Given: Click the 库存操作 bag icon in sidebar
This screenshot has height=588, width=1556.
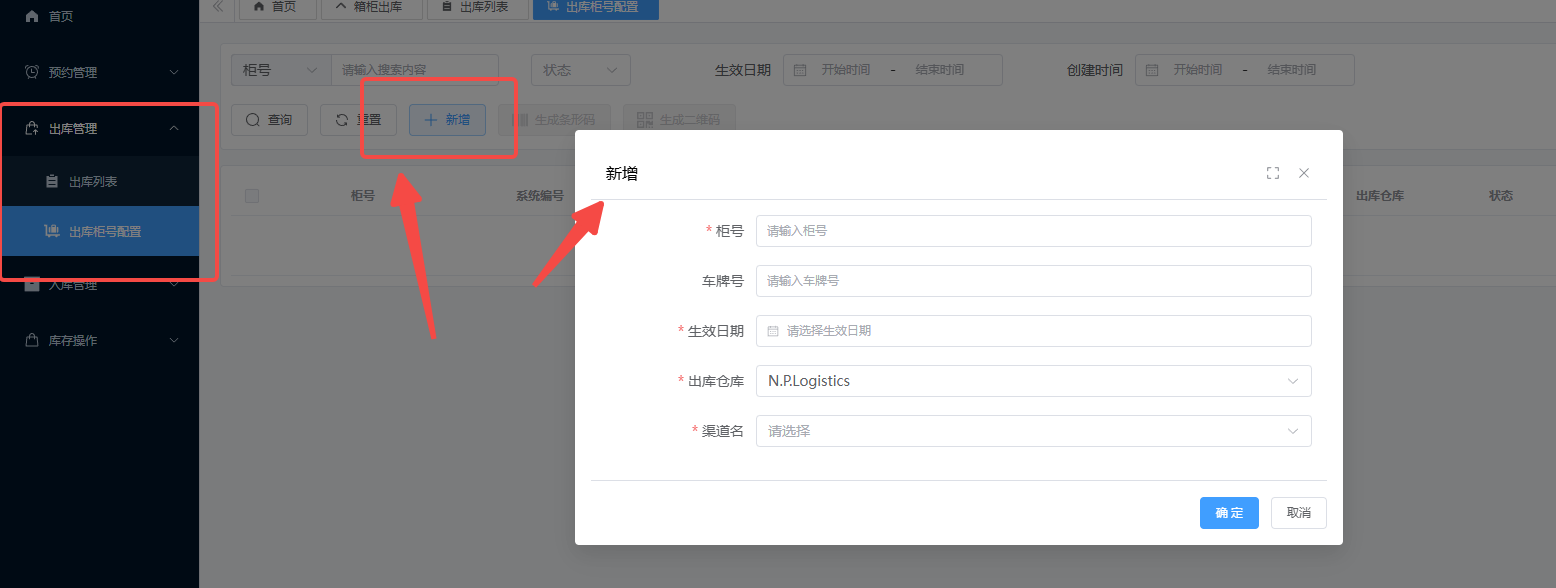Looking at the screenshot, I should [32, 340].
